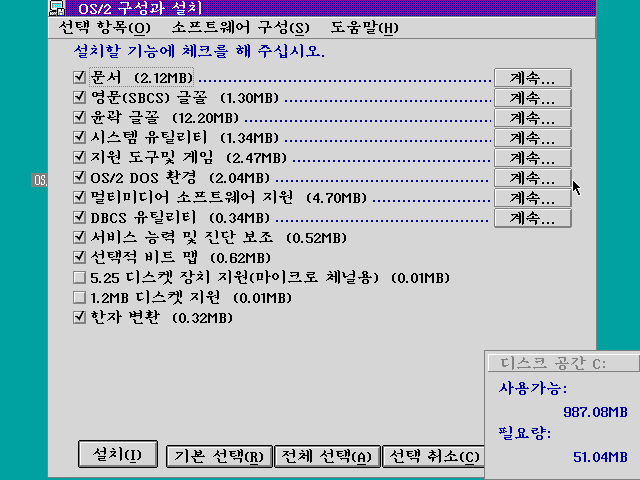Click the 987.08MB available space value
Viewport: 640px width, 480px height.
pos(595,411)
